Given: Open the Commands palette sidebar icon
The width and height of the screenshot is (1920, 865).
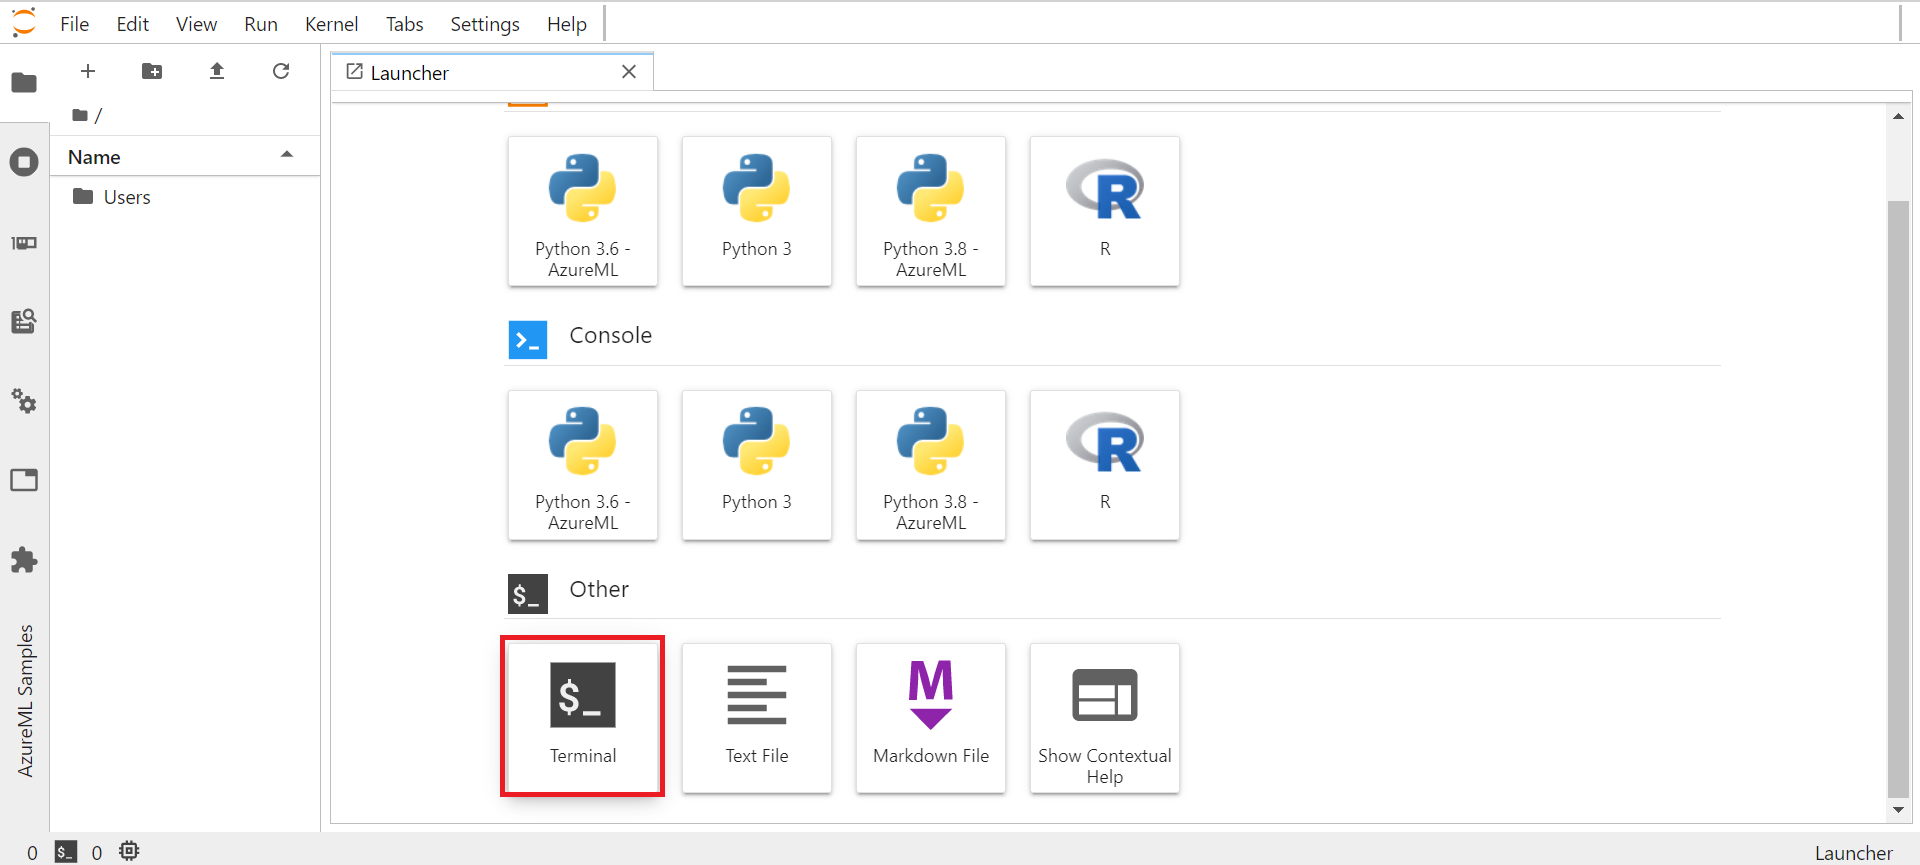Looking at the screenshot, I should tap(24, 321).
